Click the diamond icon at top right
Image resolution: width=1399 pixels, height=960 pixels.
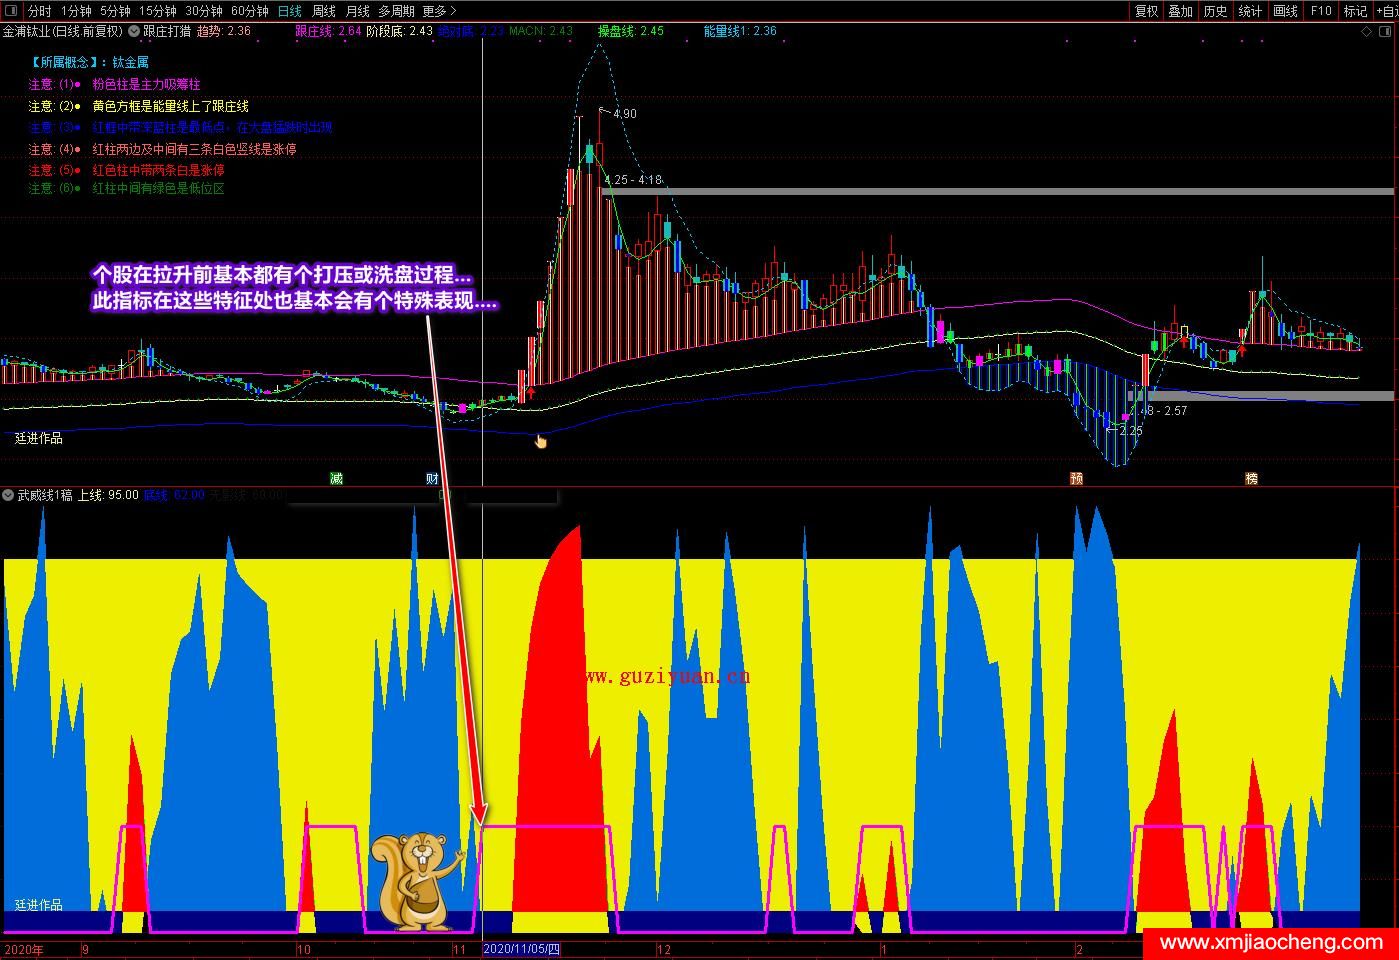tap(1367, 31)
